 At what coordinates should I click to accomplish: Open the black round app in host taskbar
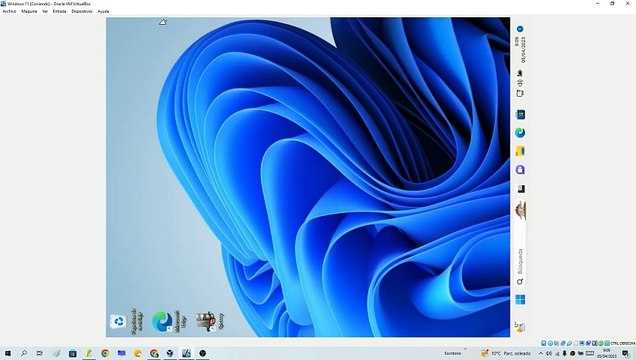pyautogui.click(x=202, y=353)
